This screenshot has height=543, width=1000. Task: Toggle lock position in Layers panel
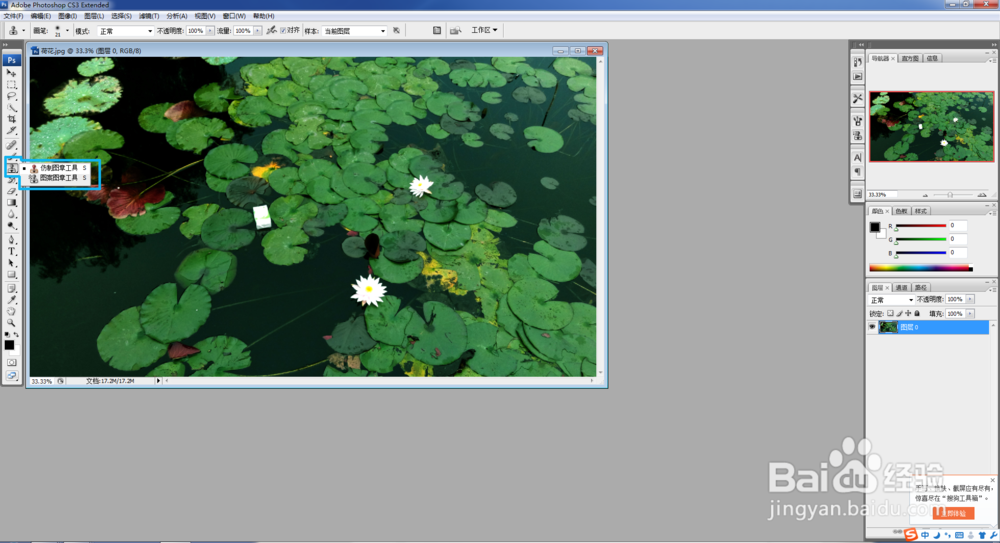(908, 314)
